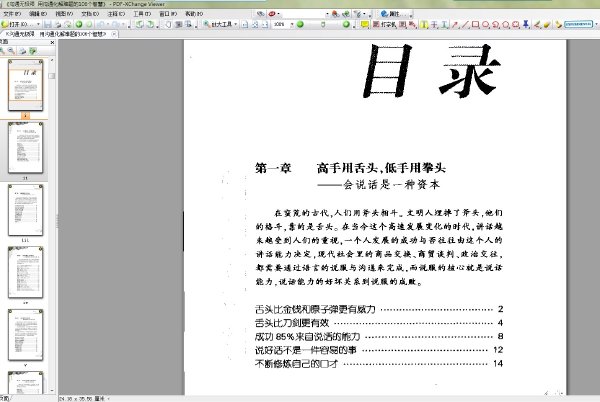The image size is (600, 402).
Task: Select the blue Pushpin attachment tool
Action: point(526,24)
